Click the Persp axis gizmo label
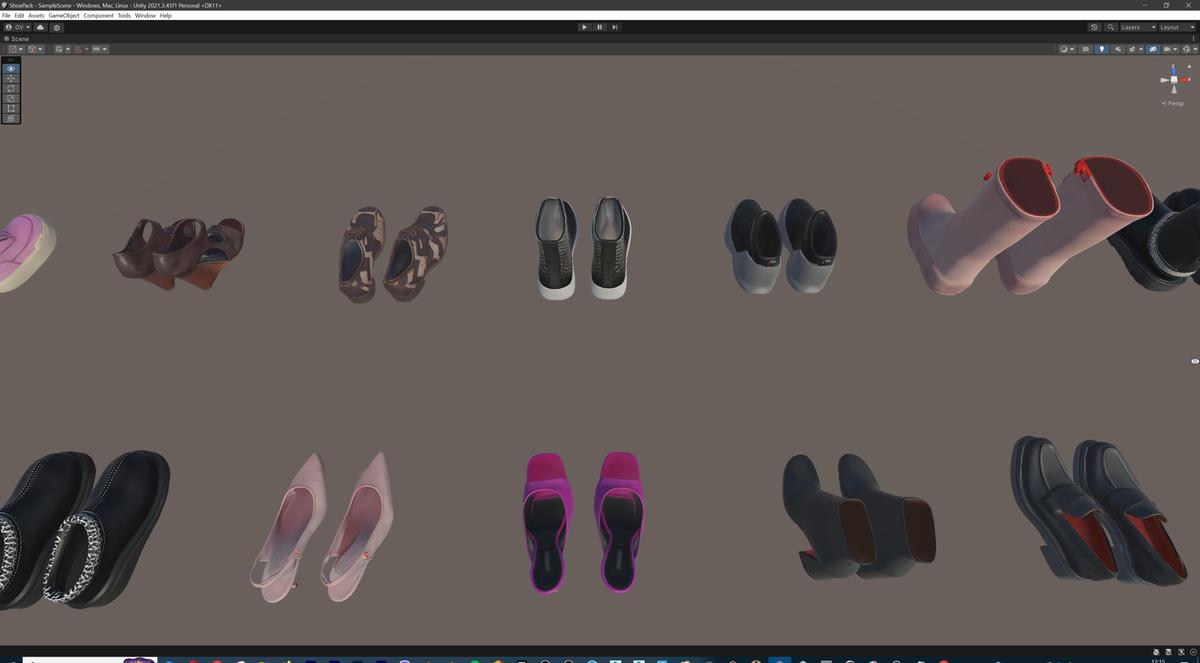 point(1172,103)
